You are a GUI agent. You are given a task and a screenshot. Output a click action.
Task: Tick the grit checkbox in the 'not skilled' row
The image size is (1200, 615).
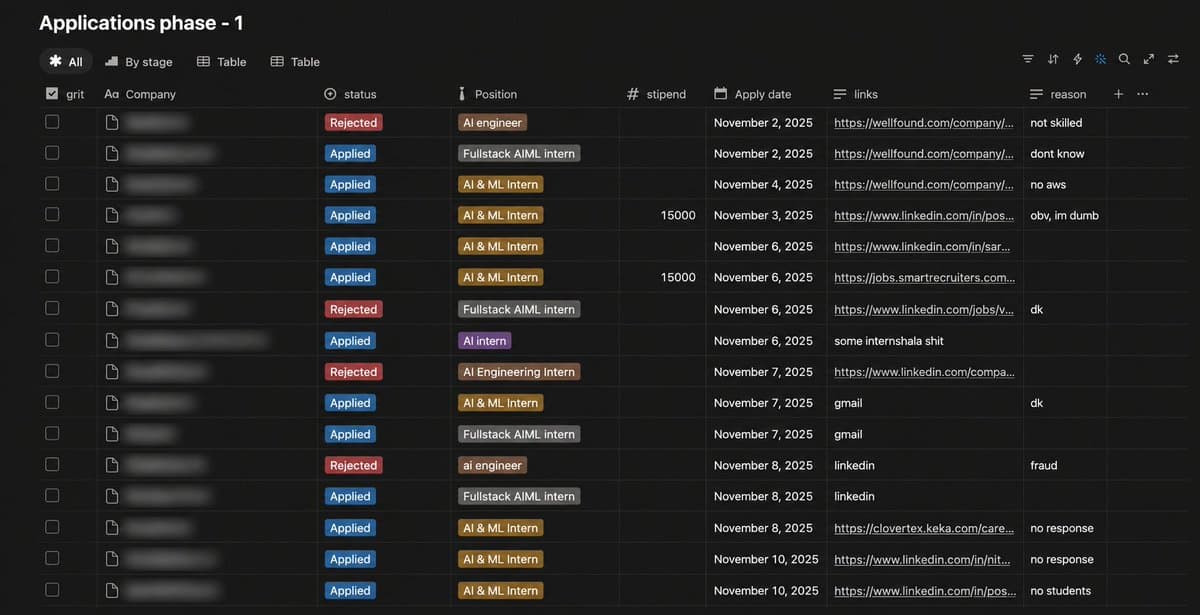[x=52, y=122]
